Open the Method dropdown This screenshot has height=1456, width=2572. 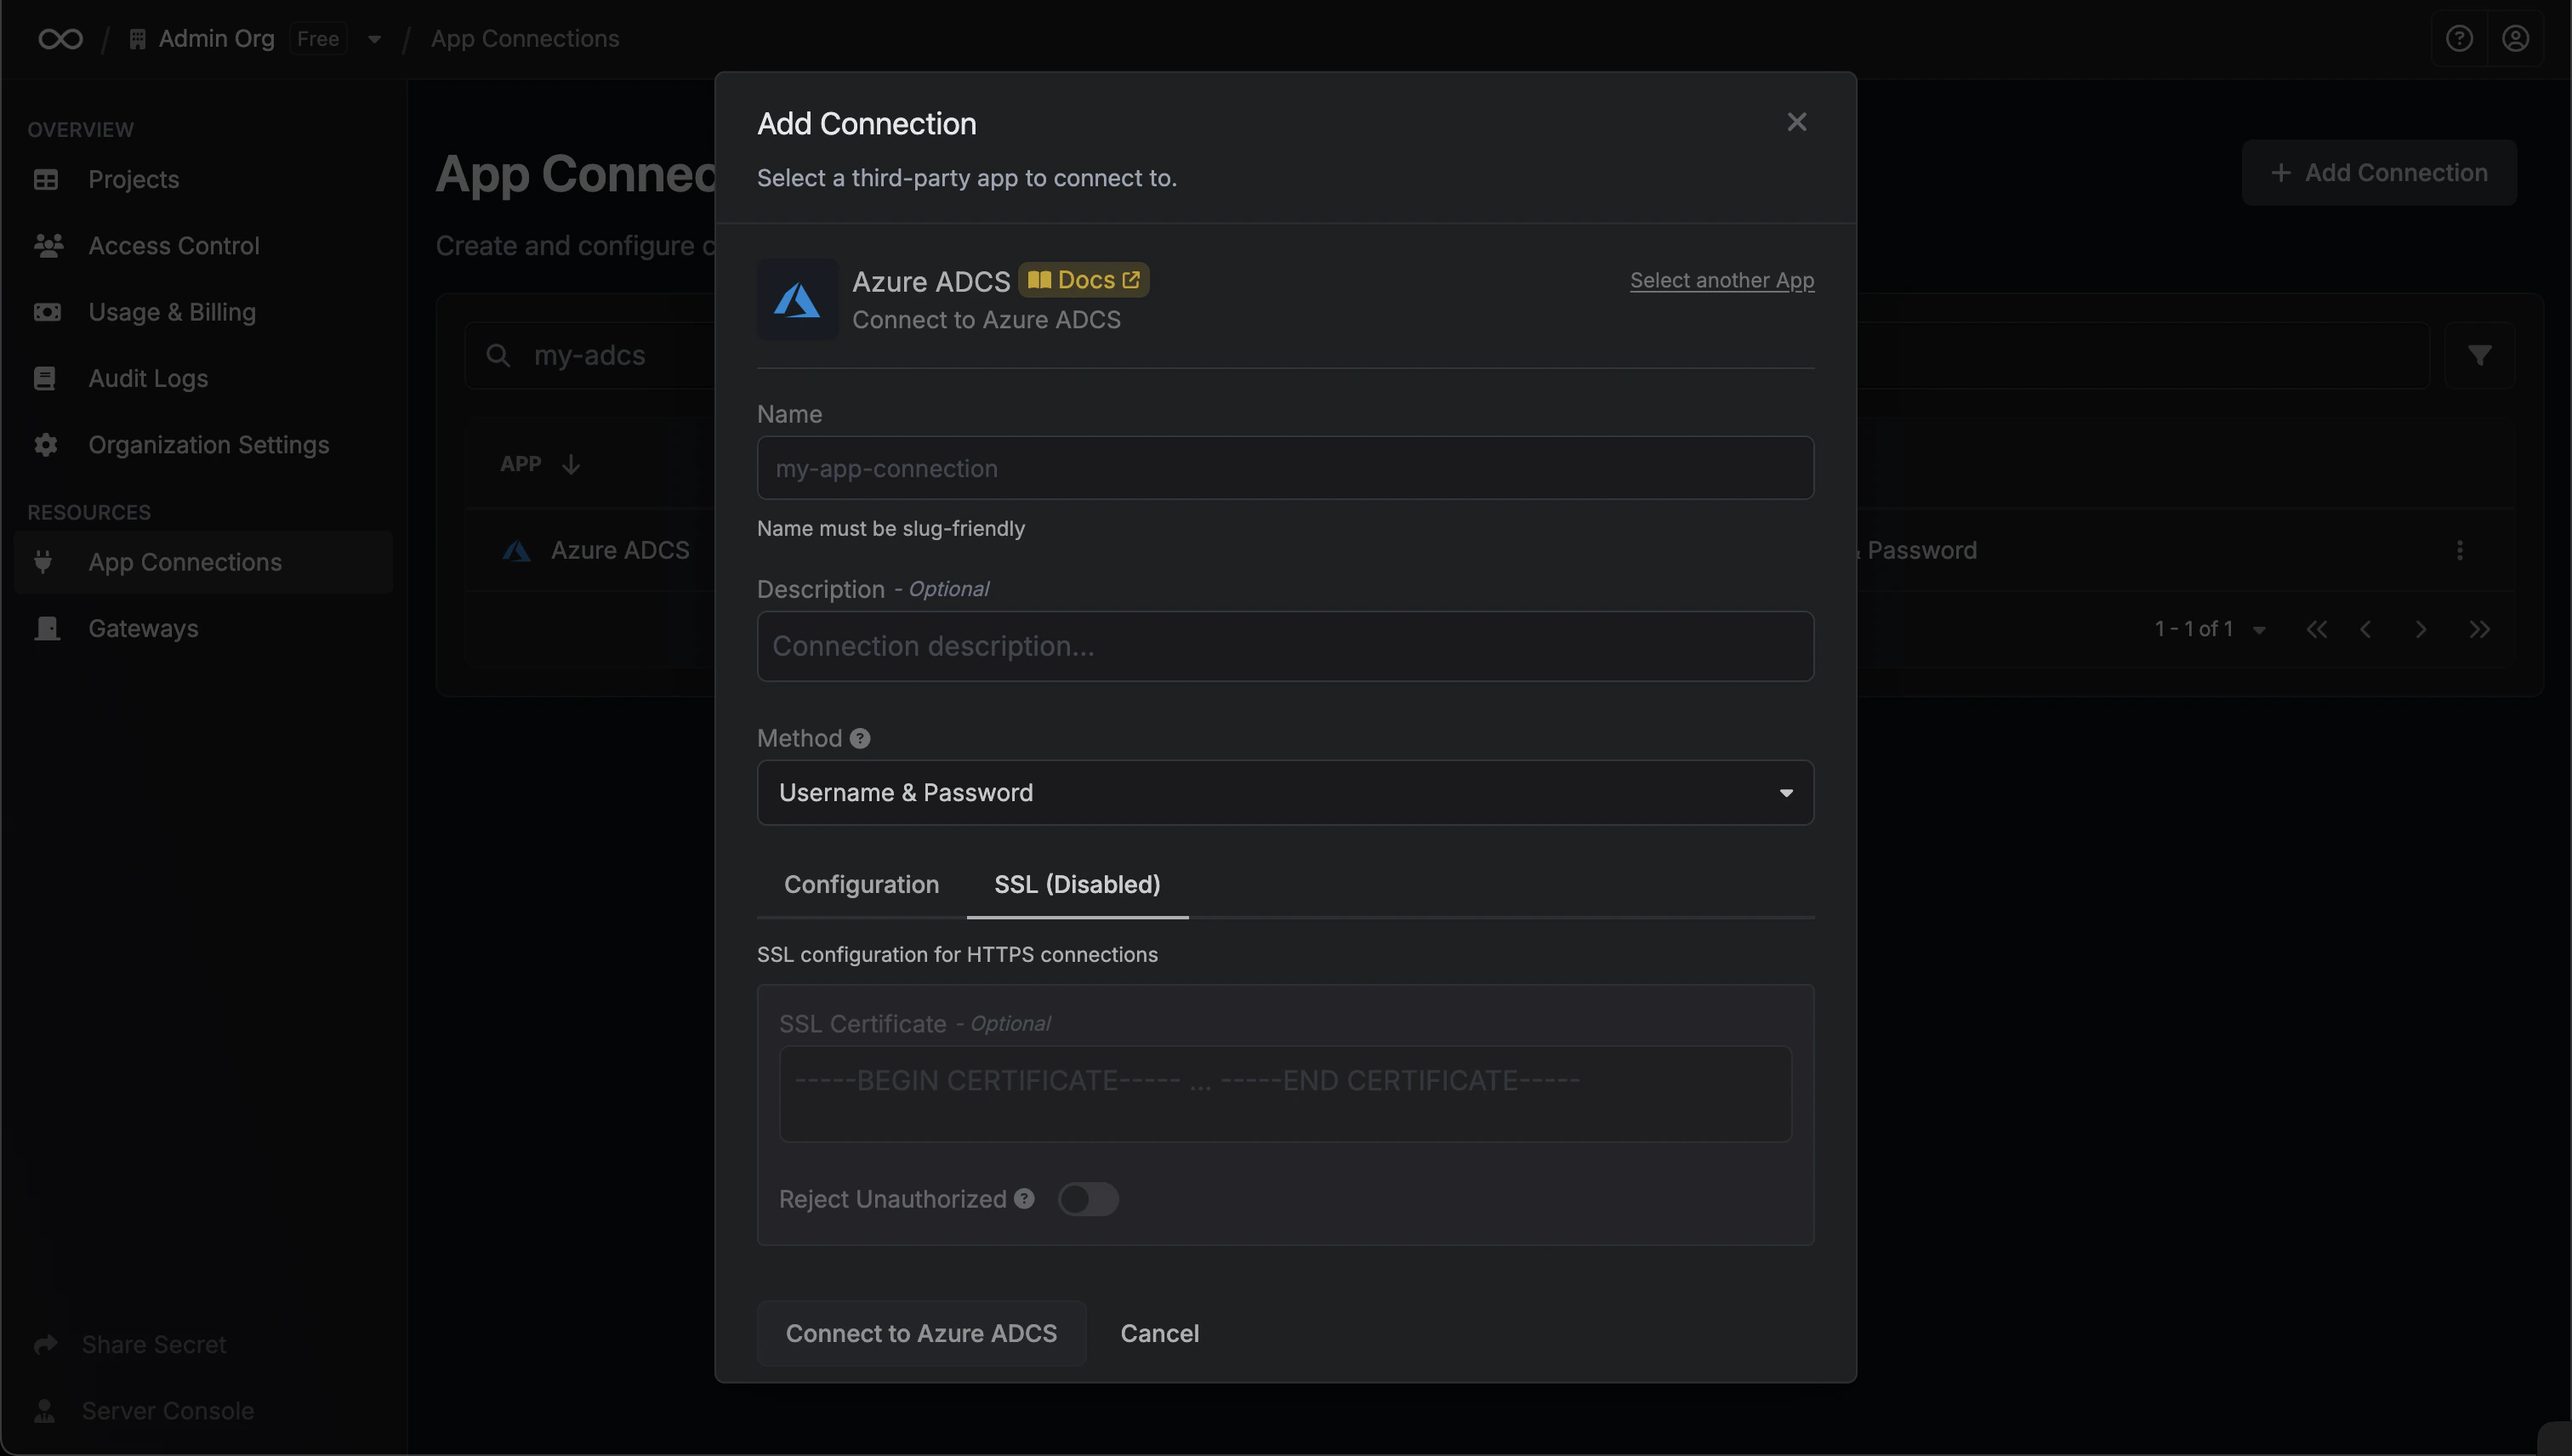1285,793
